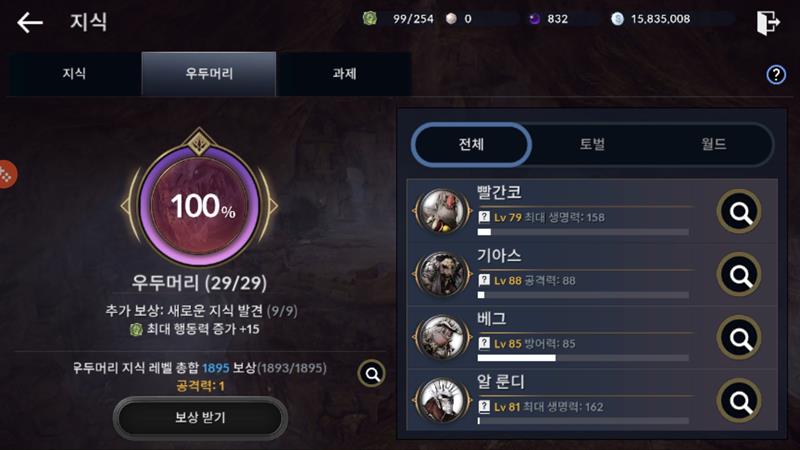The width and height of the screenshot is (800, 450).
Task: Select the 전체 filter
Action: 471,144
